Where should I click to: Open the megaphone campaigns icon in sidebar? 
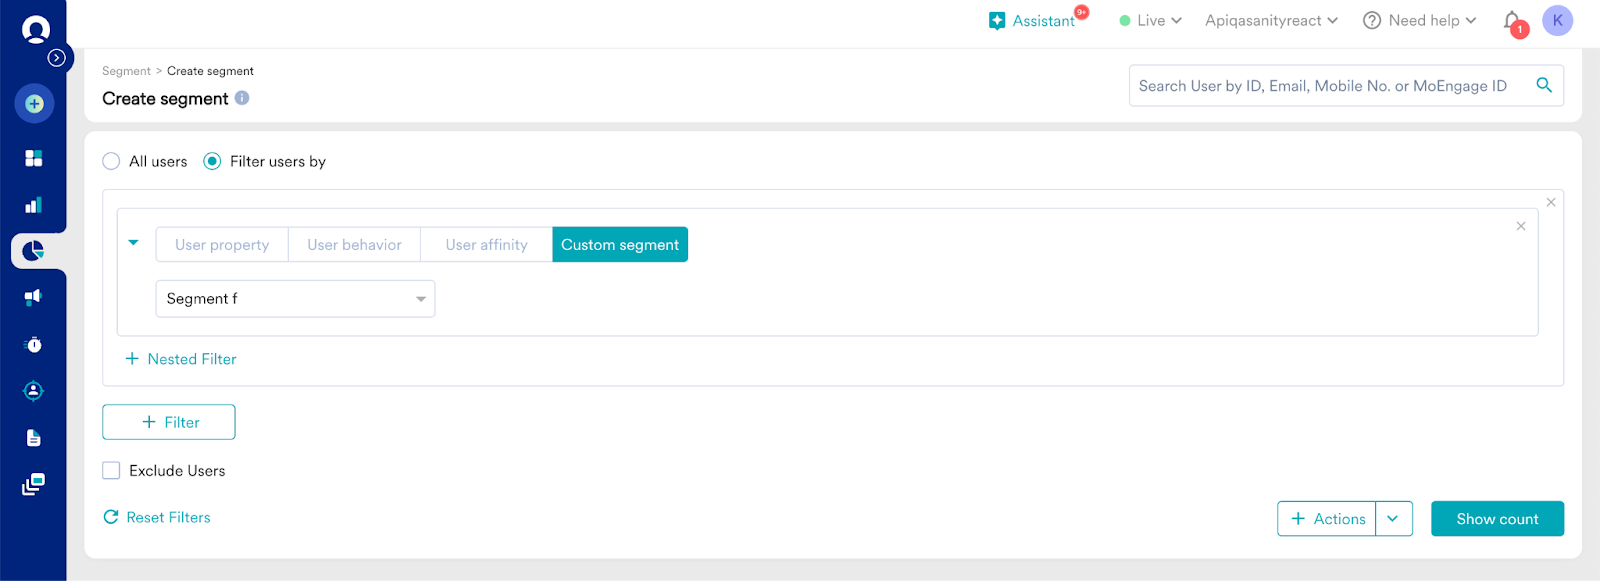pyautogui.click(x=34, y=296)
